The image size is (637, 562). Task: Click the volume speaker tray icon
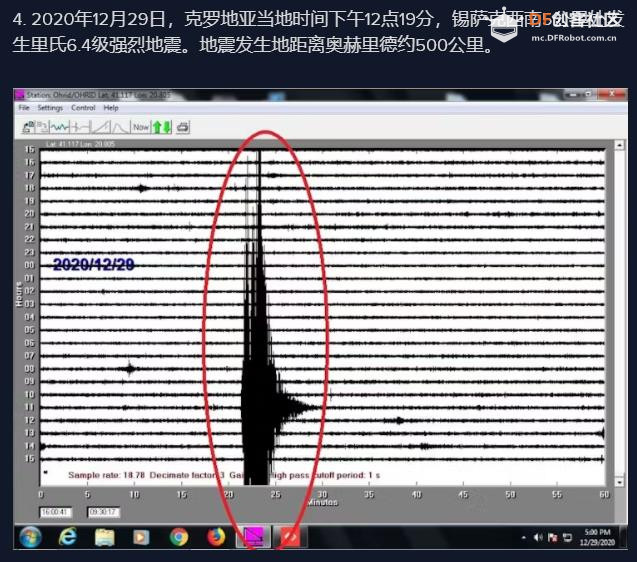(x=538, y=538)
